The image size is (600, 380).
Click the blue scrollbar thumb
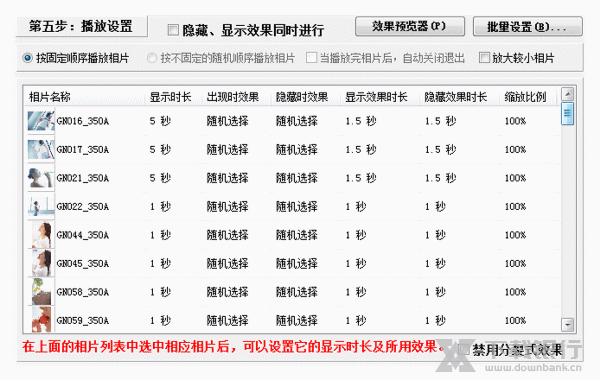567,113
